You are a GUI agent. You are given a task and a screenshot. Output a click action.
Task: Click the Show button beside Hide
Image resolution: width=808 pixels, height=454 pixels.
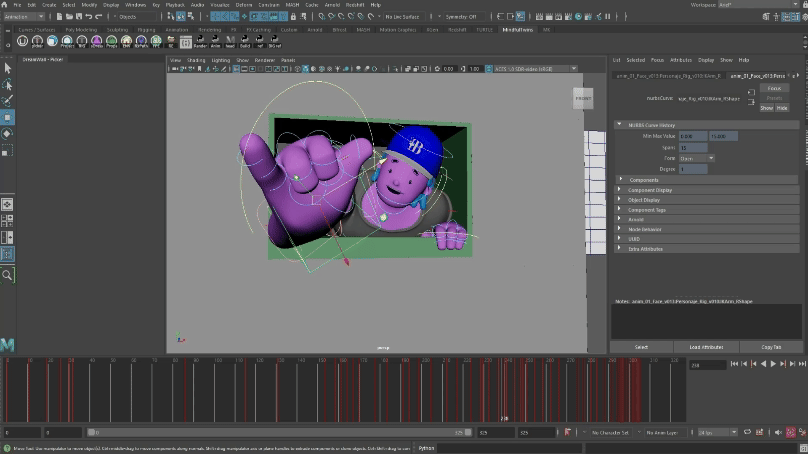pyautogui.click(x=767, y=108)
